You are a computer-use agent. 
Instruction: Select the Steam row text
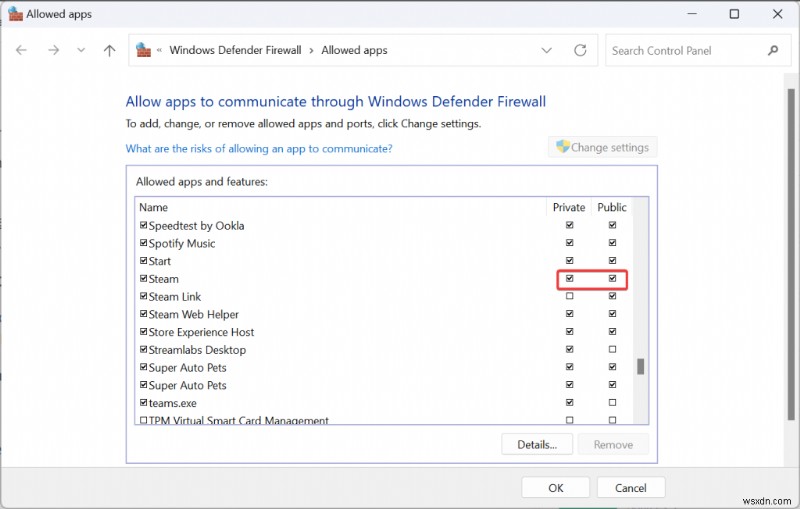[x=163, y=279]
